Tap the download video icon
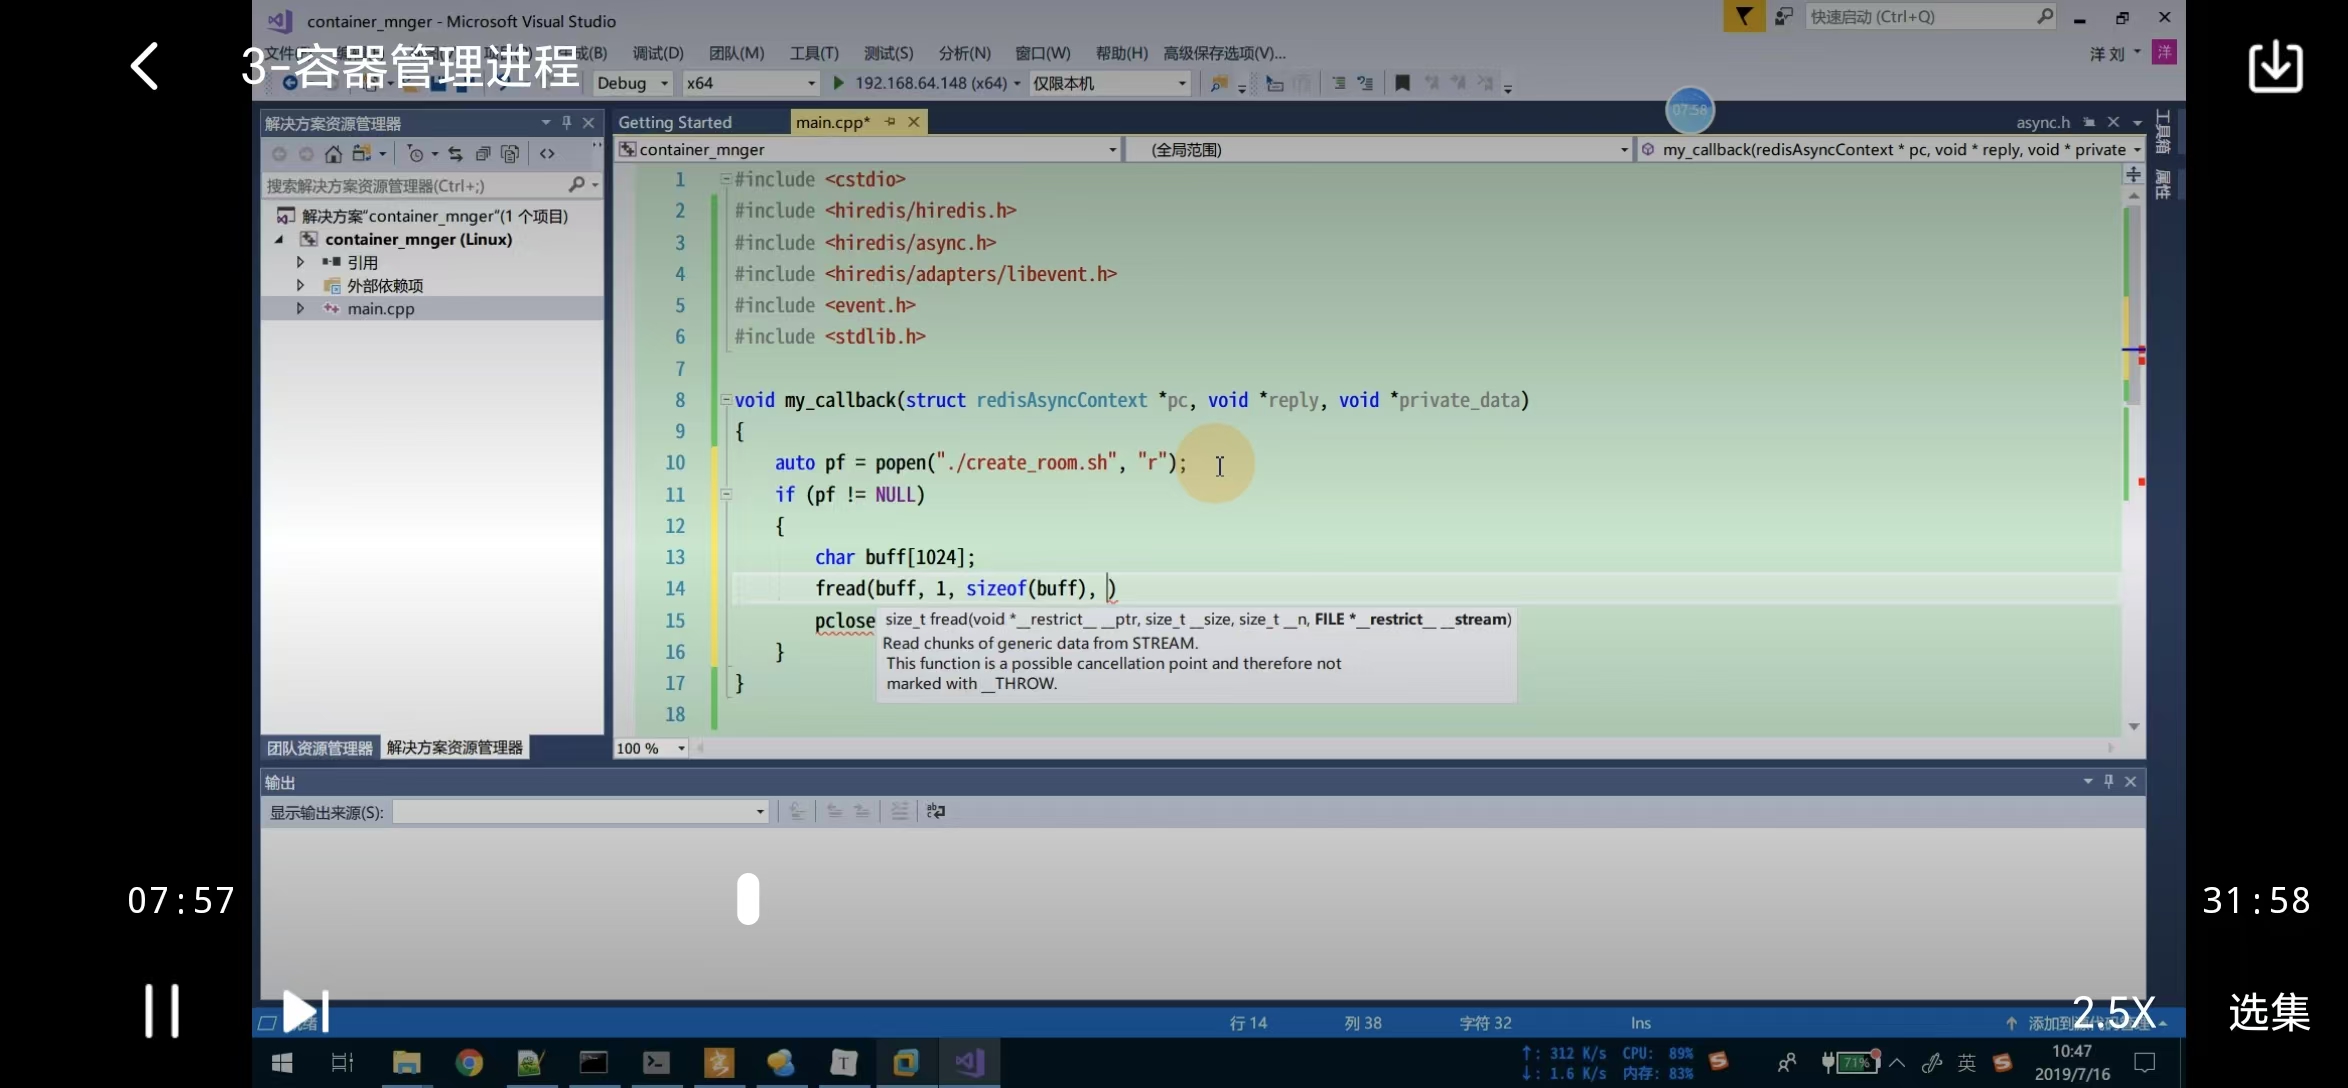This screenshot has width=2348, height=1088. click(x=2276, y=66)
